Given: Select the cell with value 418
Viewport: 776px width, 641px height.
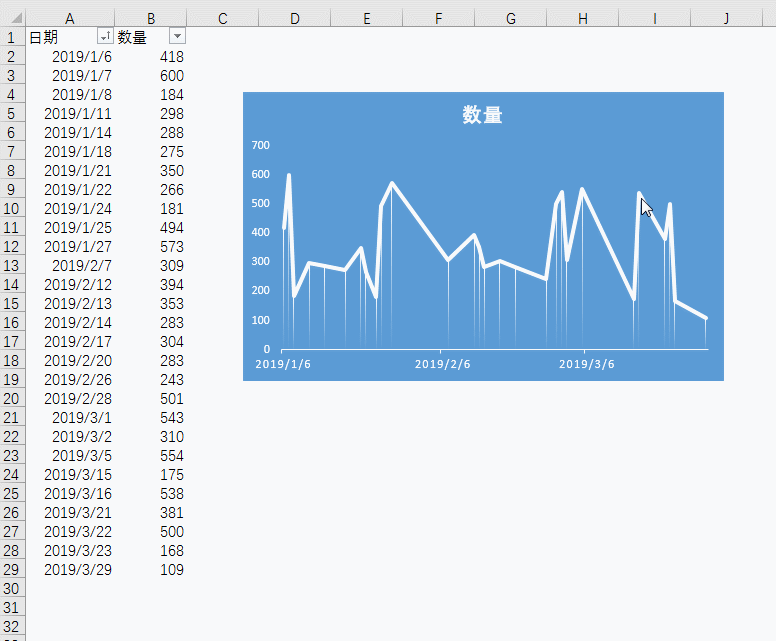Looking at the screenshot, I should tap(150, 56).
